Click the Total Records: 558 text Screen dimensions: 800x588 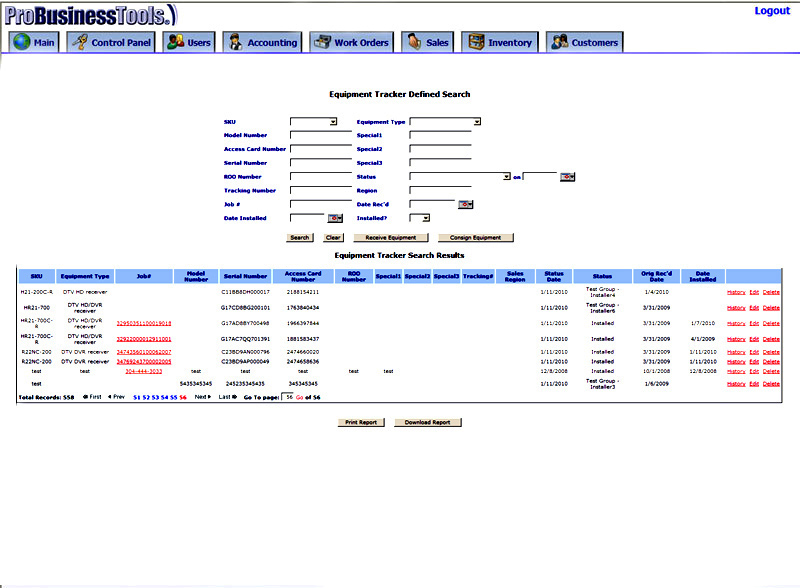pos(46,397)
